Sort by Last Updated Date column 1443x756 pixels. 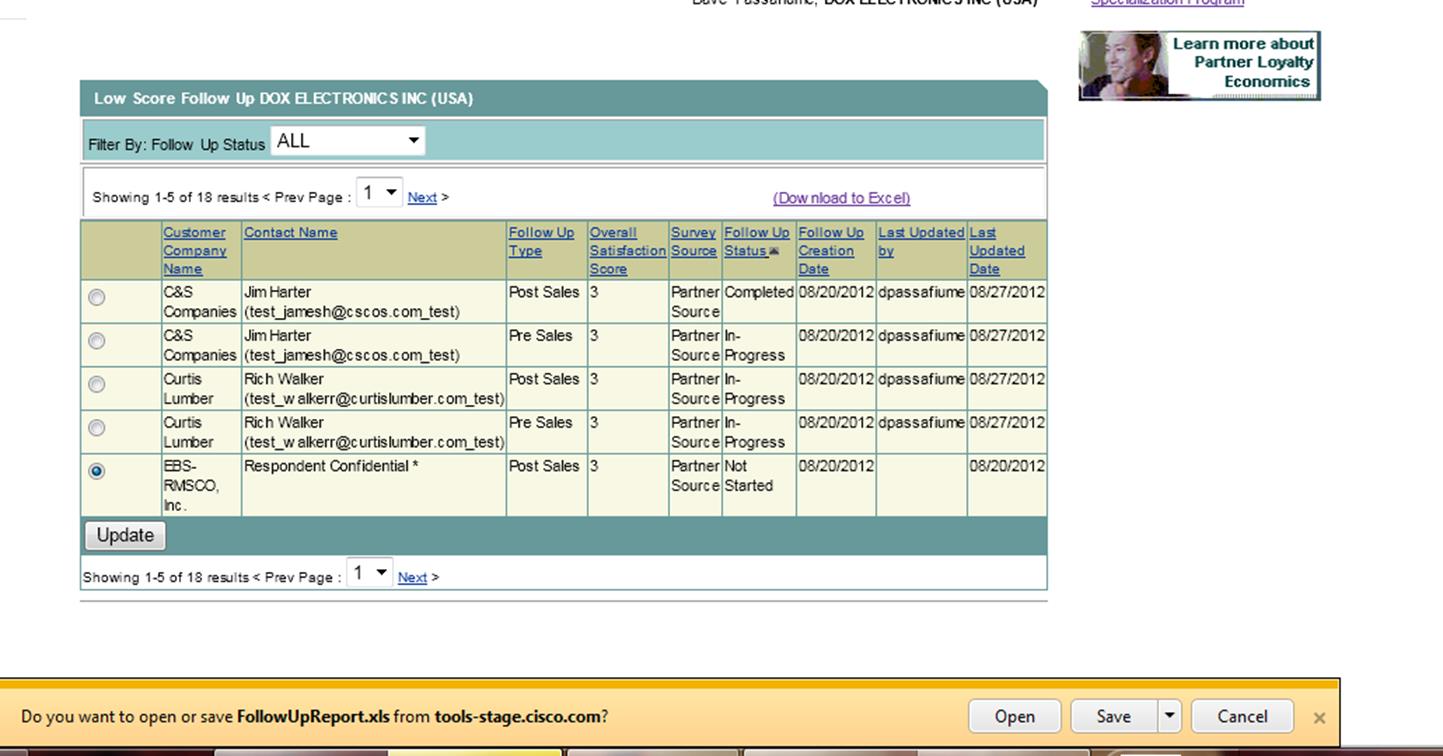coord(997,250)
